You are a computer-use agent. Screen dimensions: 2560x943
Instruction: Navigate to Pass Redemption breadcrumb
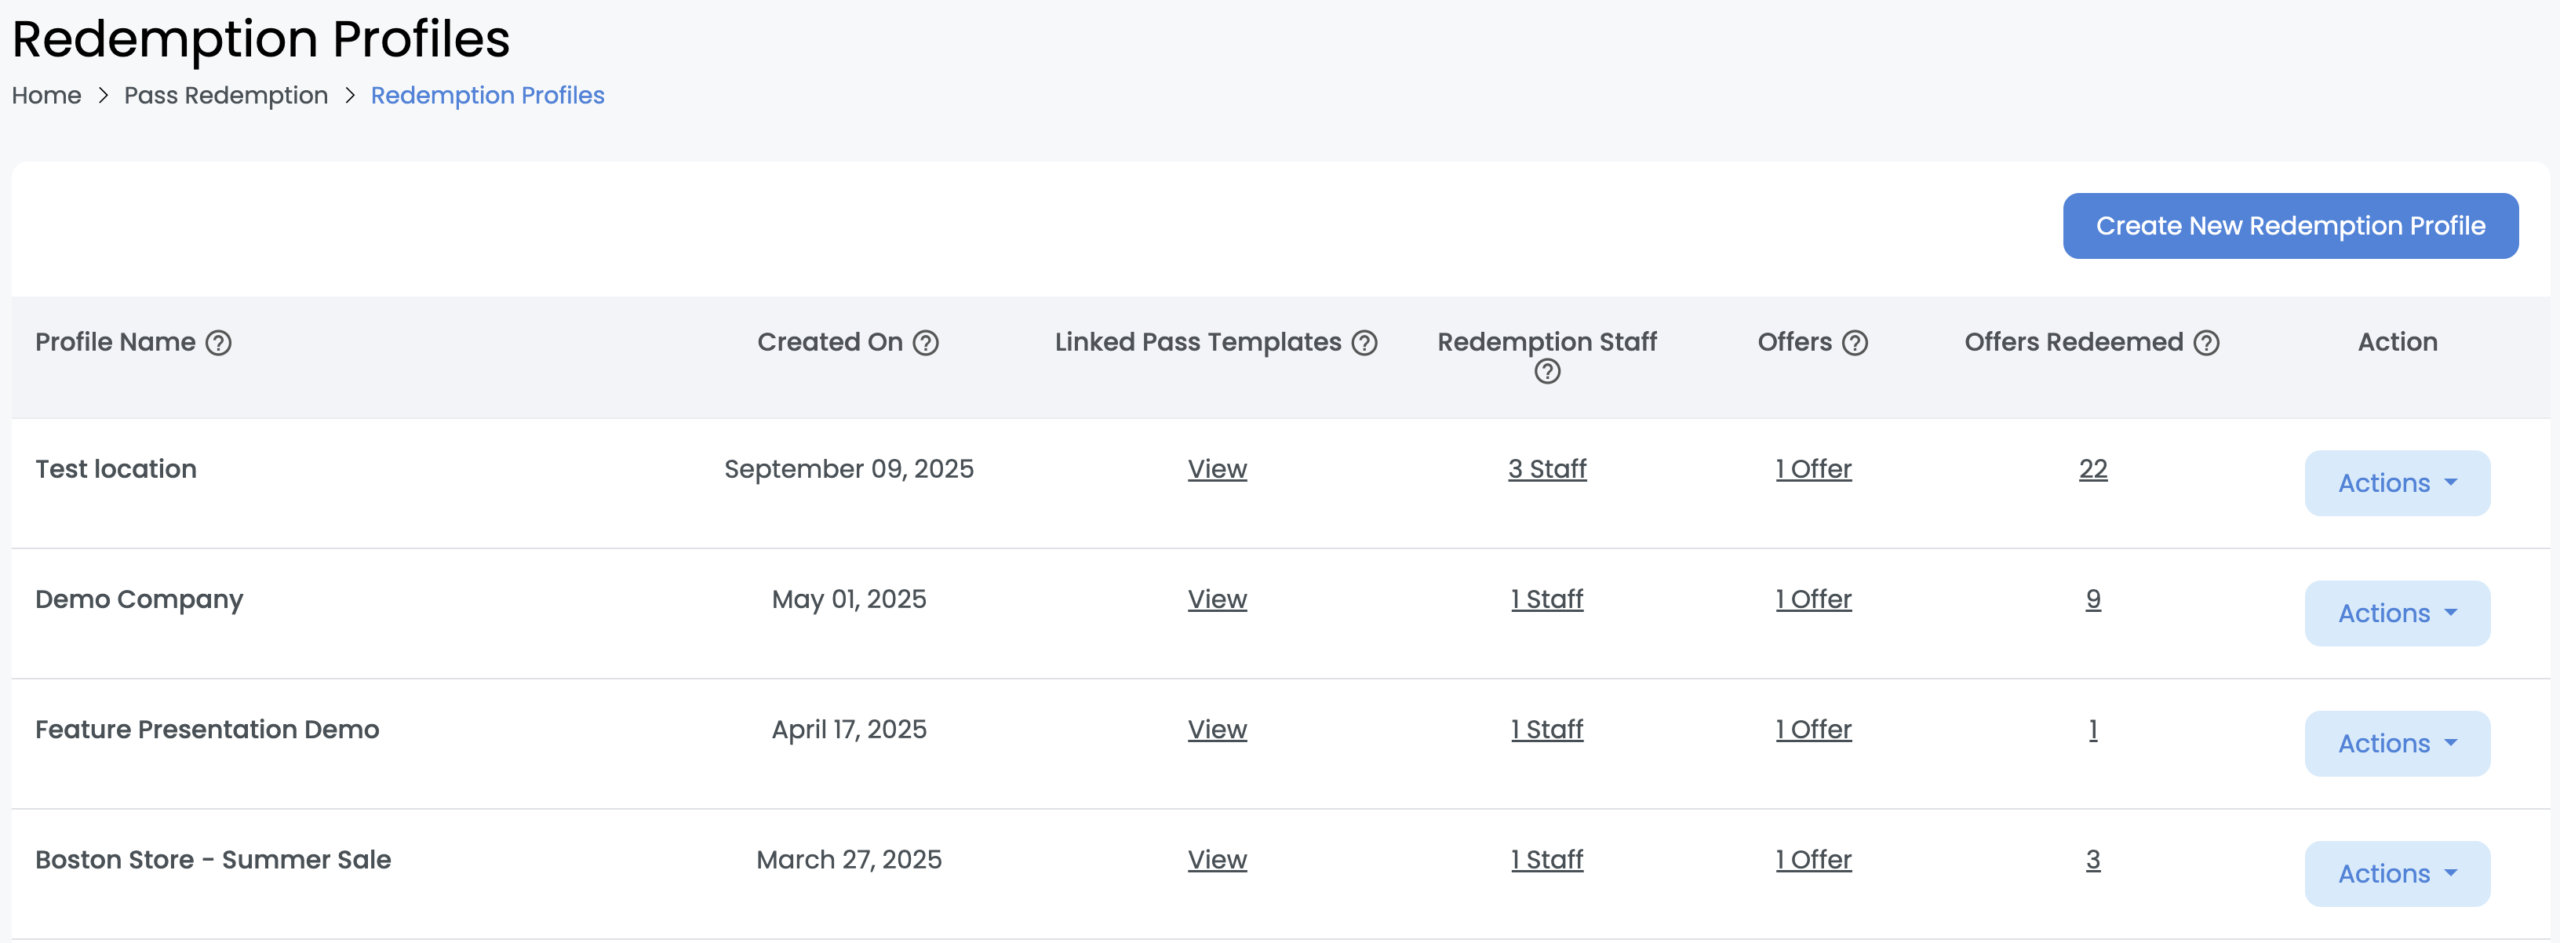pyautogui.click(x=225, y=95)
